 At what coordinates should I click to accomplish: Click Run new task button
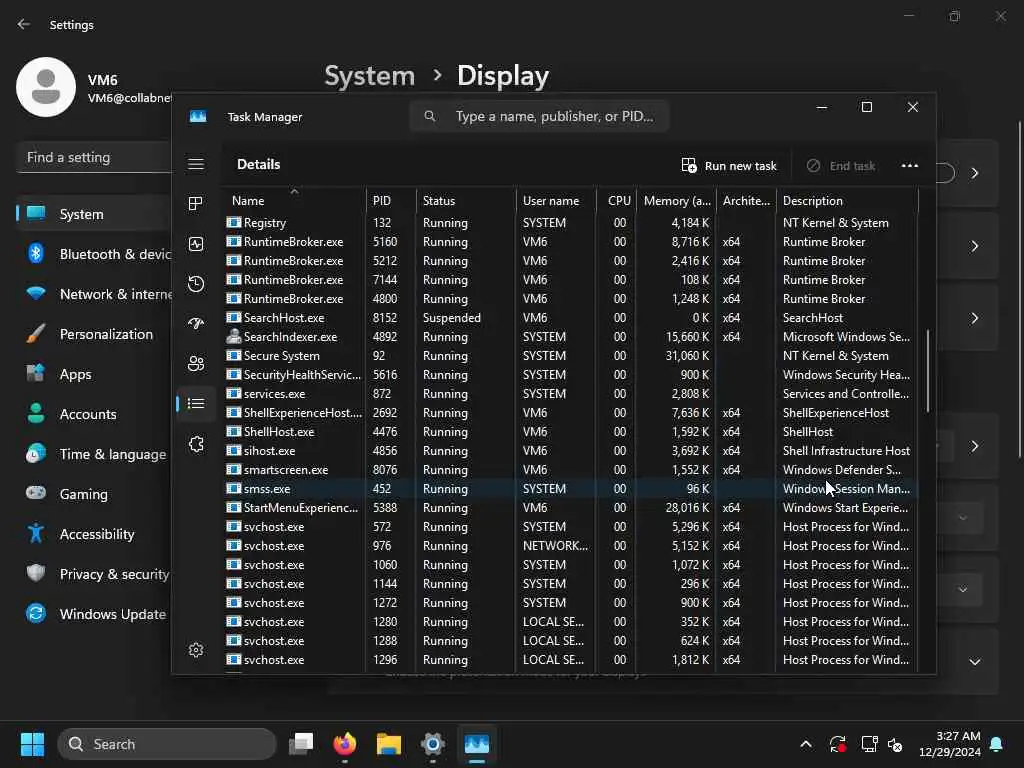click(729, 165)
